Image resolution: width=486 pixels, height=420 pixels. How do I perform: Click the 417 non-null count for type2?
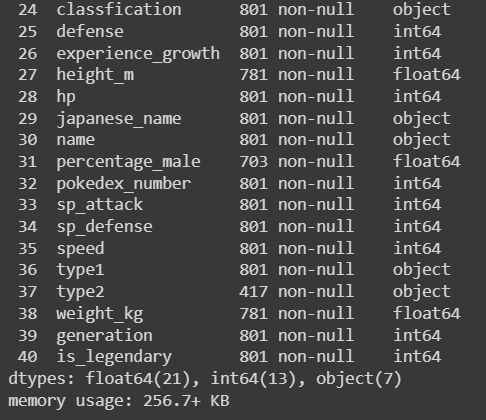point(297,292)
